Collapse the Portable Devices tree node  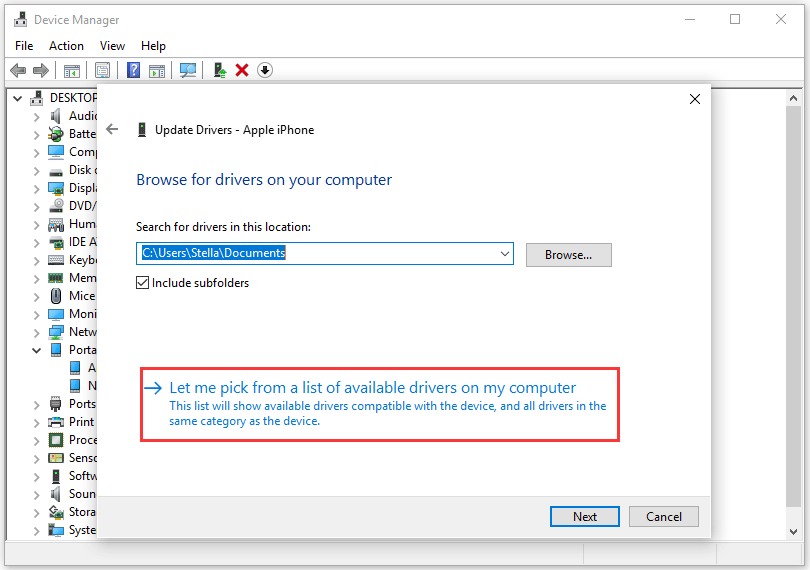[x=37, y=350]
